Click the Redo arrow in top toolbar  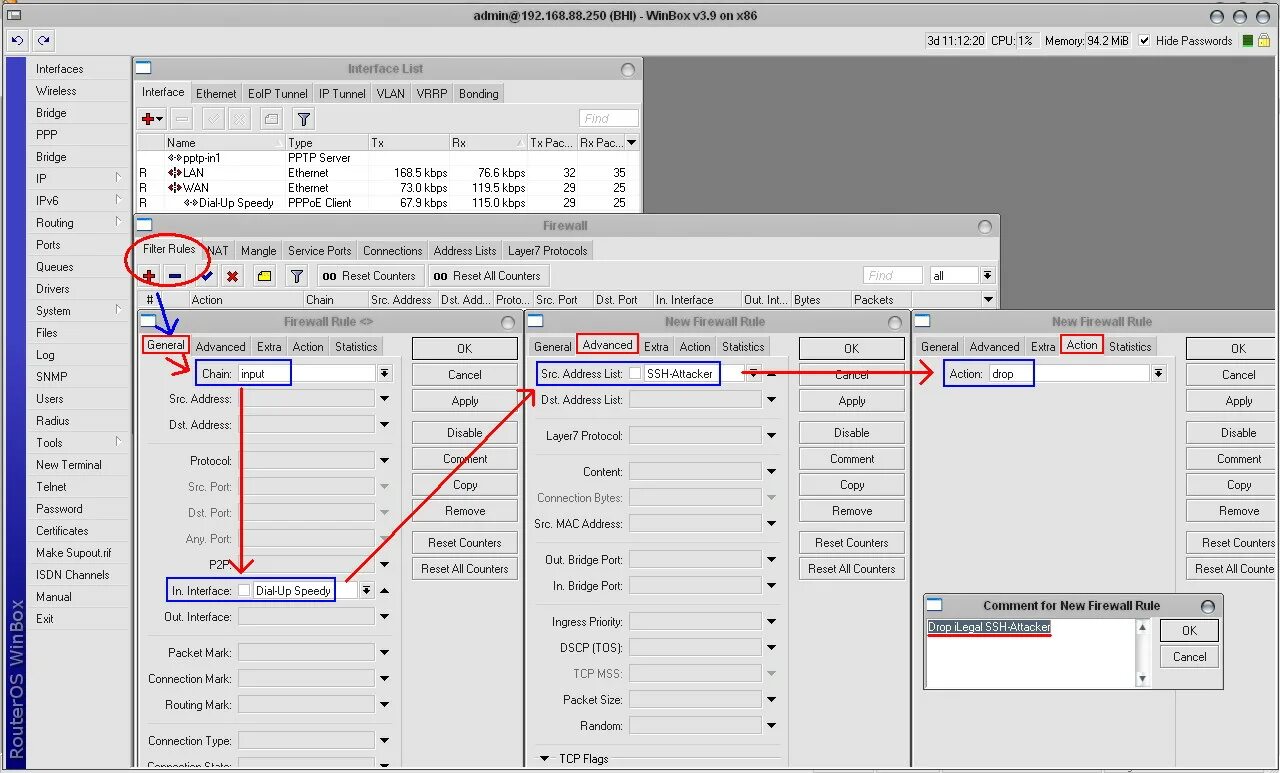(44, 40)
